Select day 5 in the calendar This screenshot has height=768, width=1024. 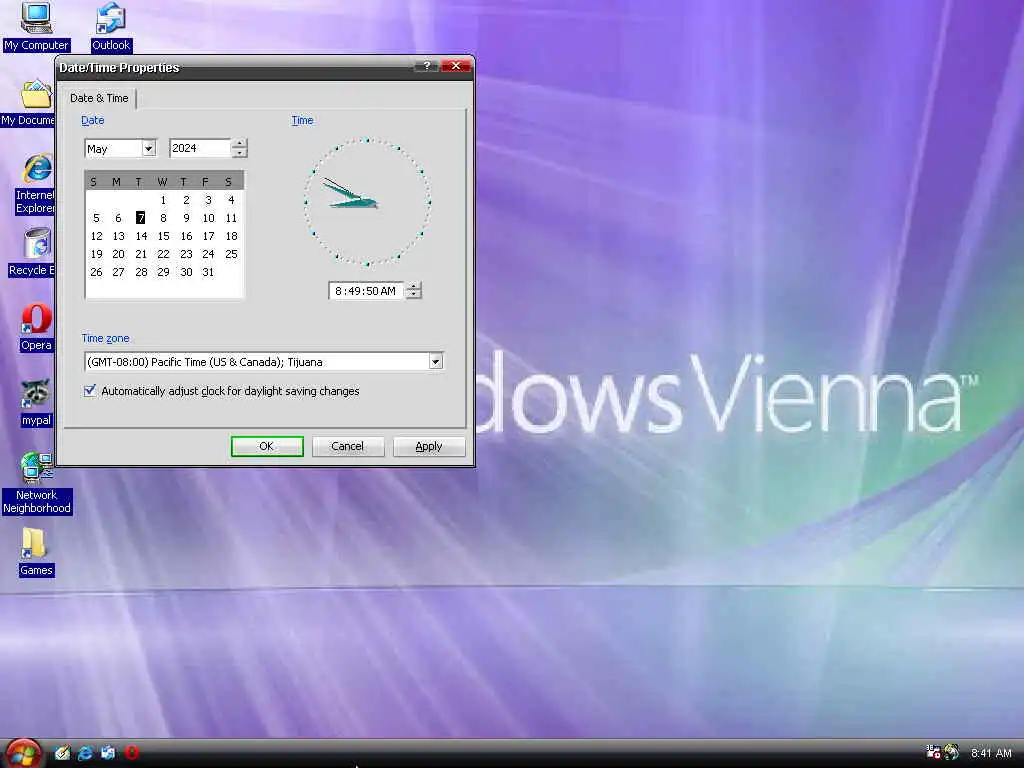click(x=96, y=218)
